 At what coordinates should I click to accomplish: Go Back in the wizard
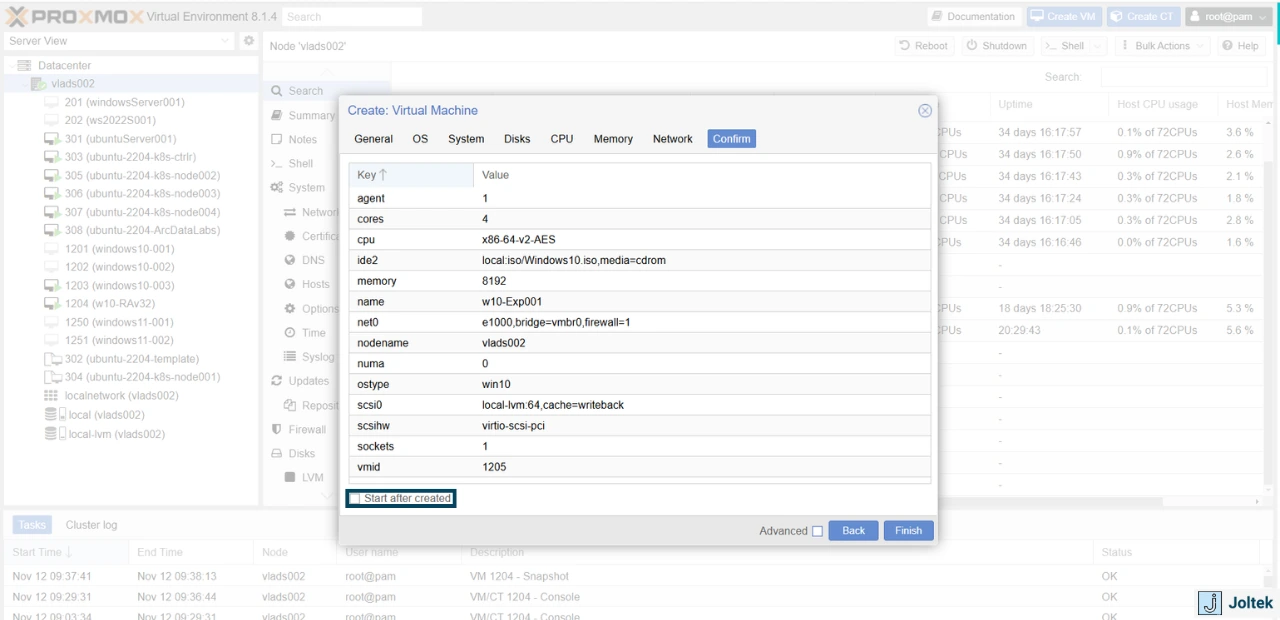[853, 531]
